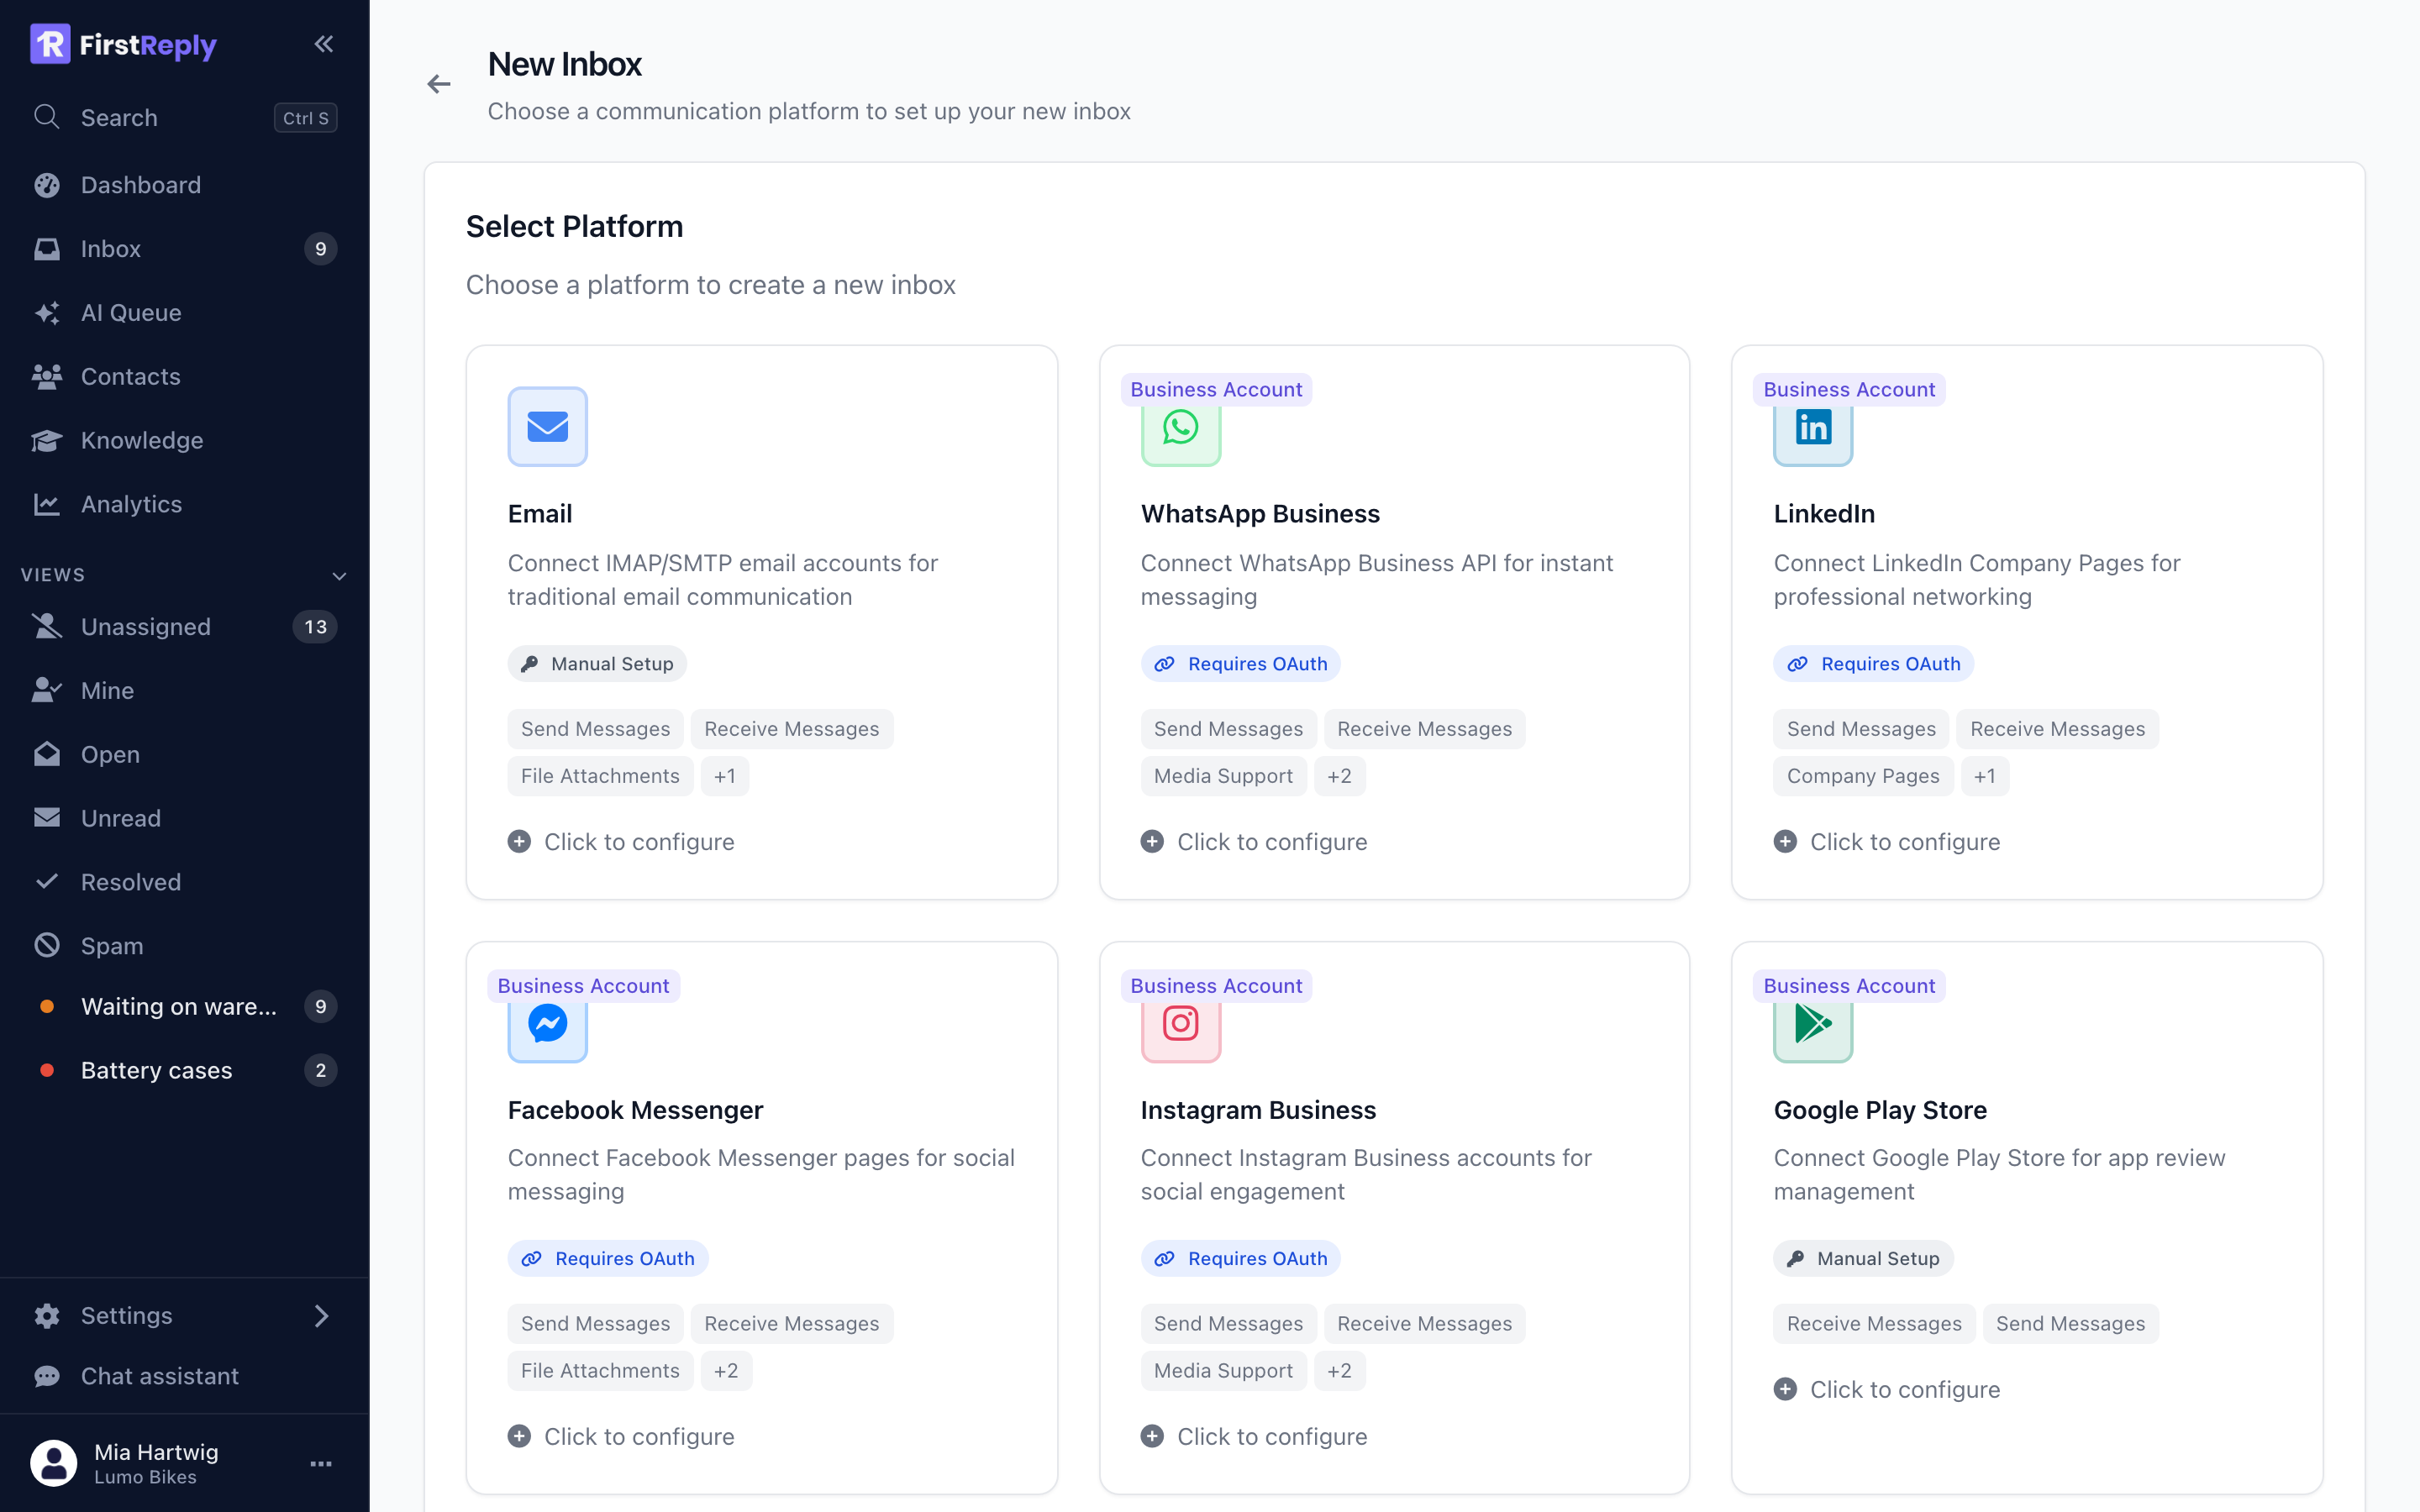Show Resolved conversations

coord(185,883)
